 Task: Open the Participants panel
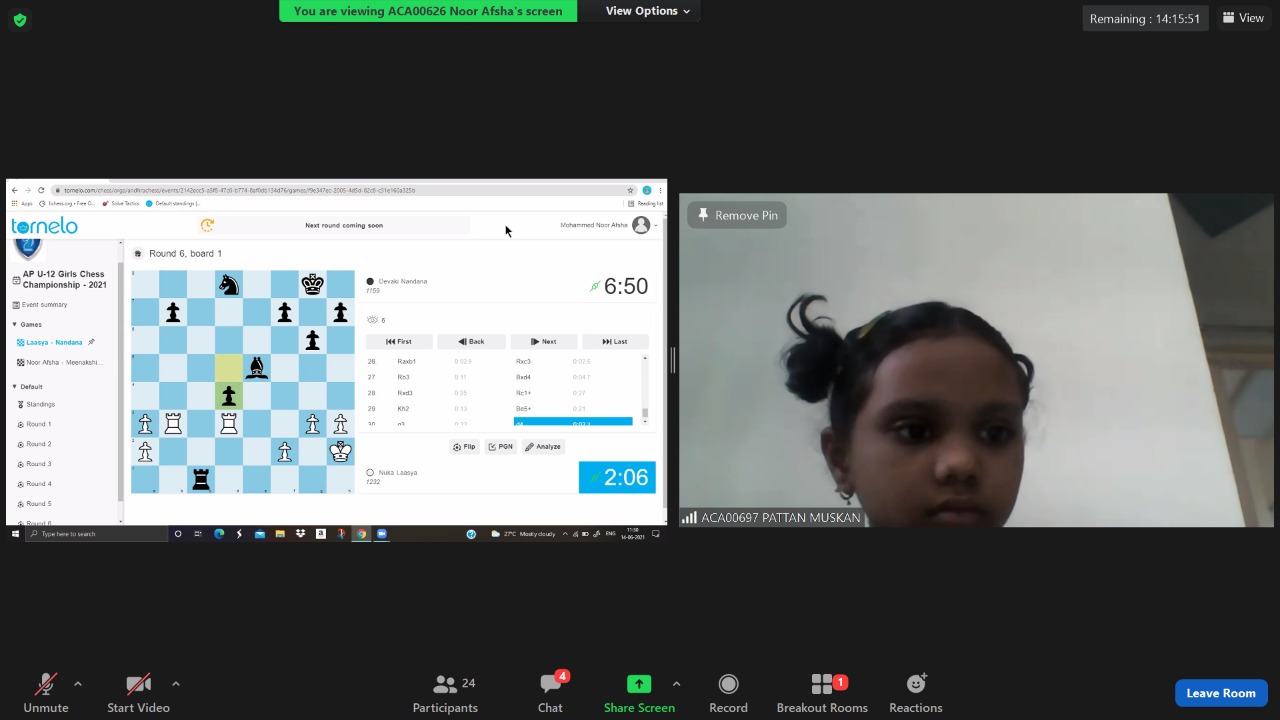click(x=445, y=693)
